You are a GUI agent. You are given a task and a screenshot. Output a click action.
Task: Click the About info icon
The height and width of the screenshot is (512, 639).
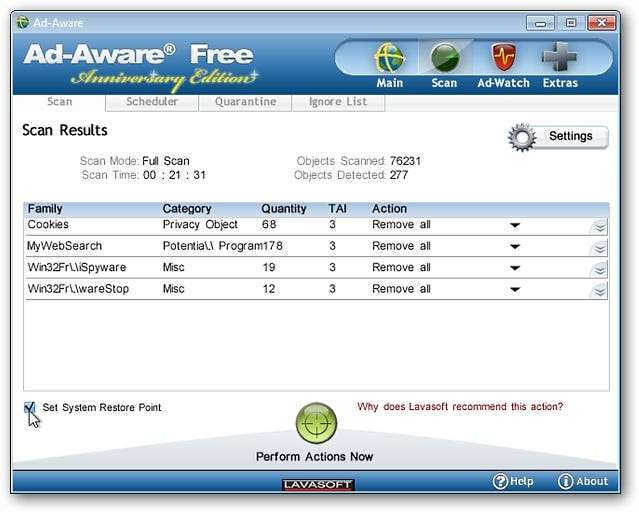(x=565, y=481)
